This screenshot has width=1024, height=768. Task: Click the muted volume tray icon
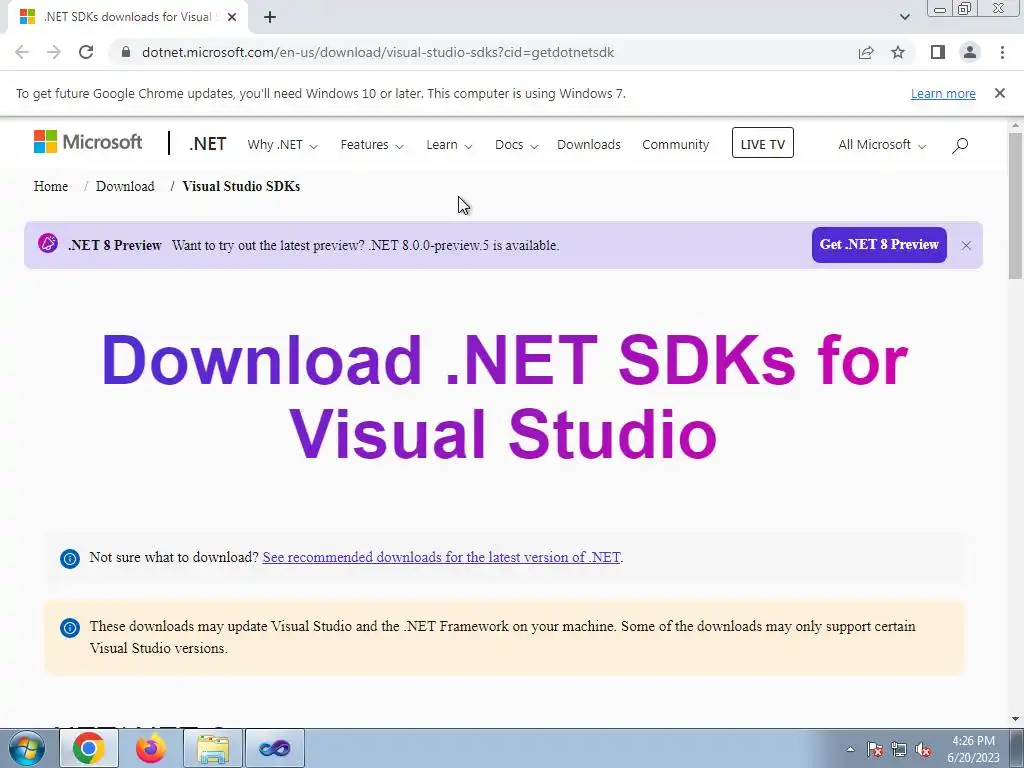click(923, 749)
